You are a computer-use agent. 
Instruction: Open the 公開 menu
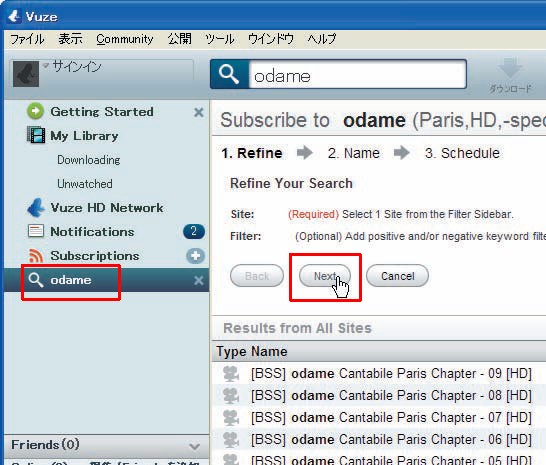[x=179, y=39]
